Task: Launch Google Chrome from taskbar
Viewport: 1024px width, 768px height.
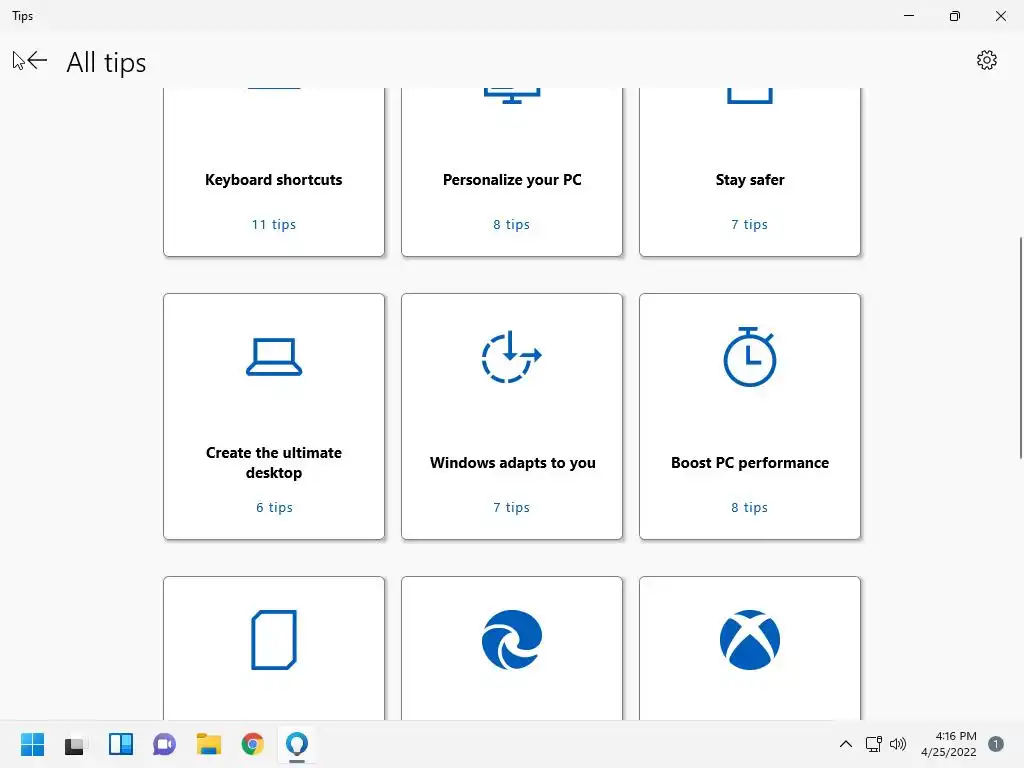Action: point(253,744)
